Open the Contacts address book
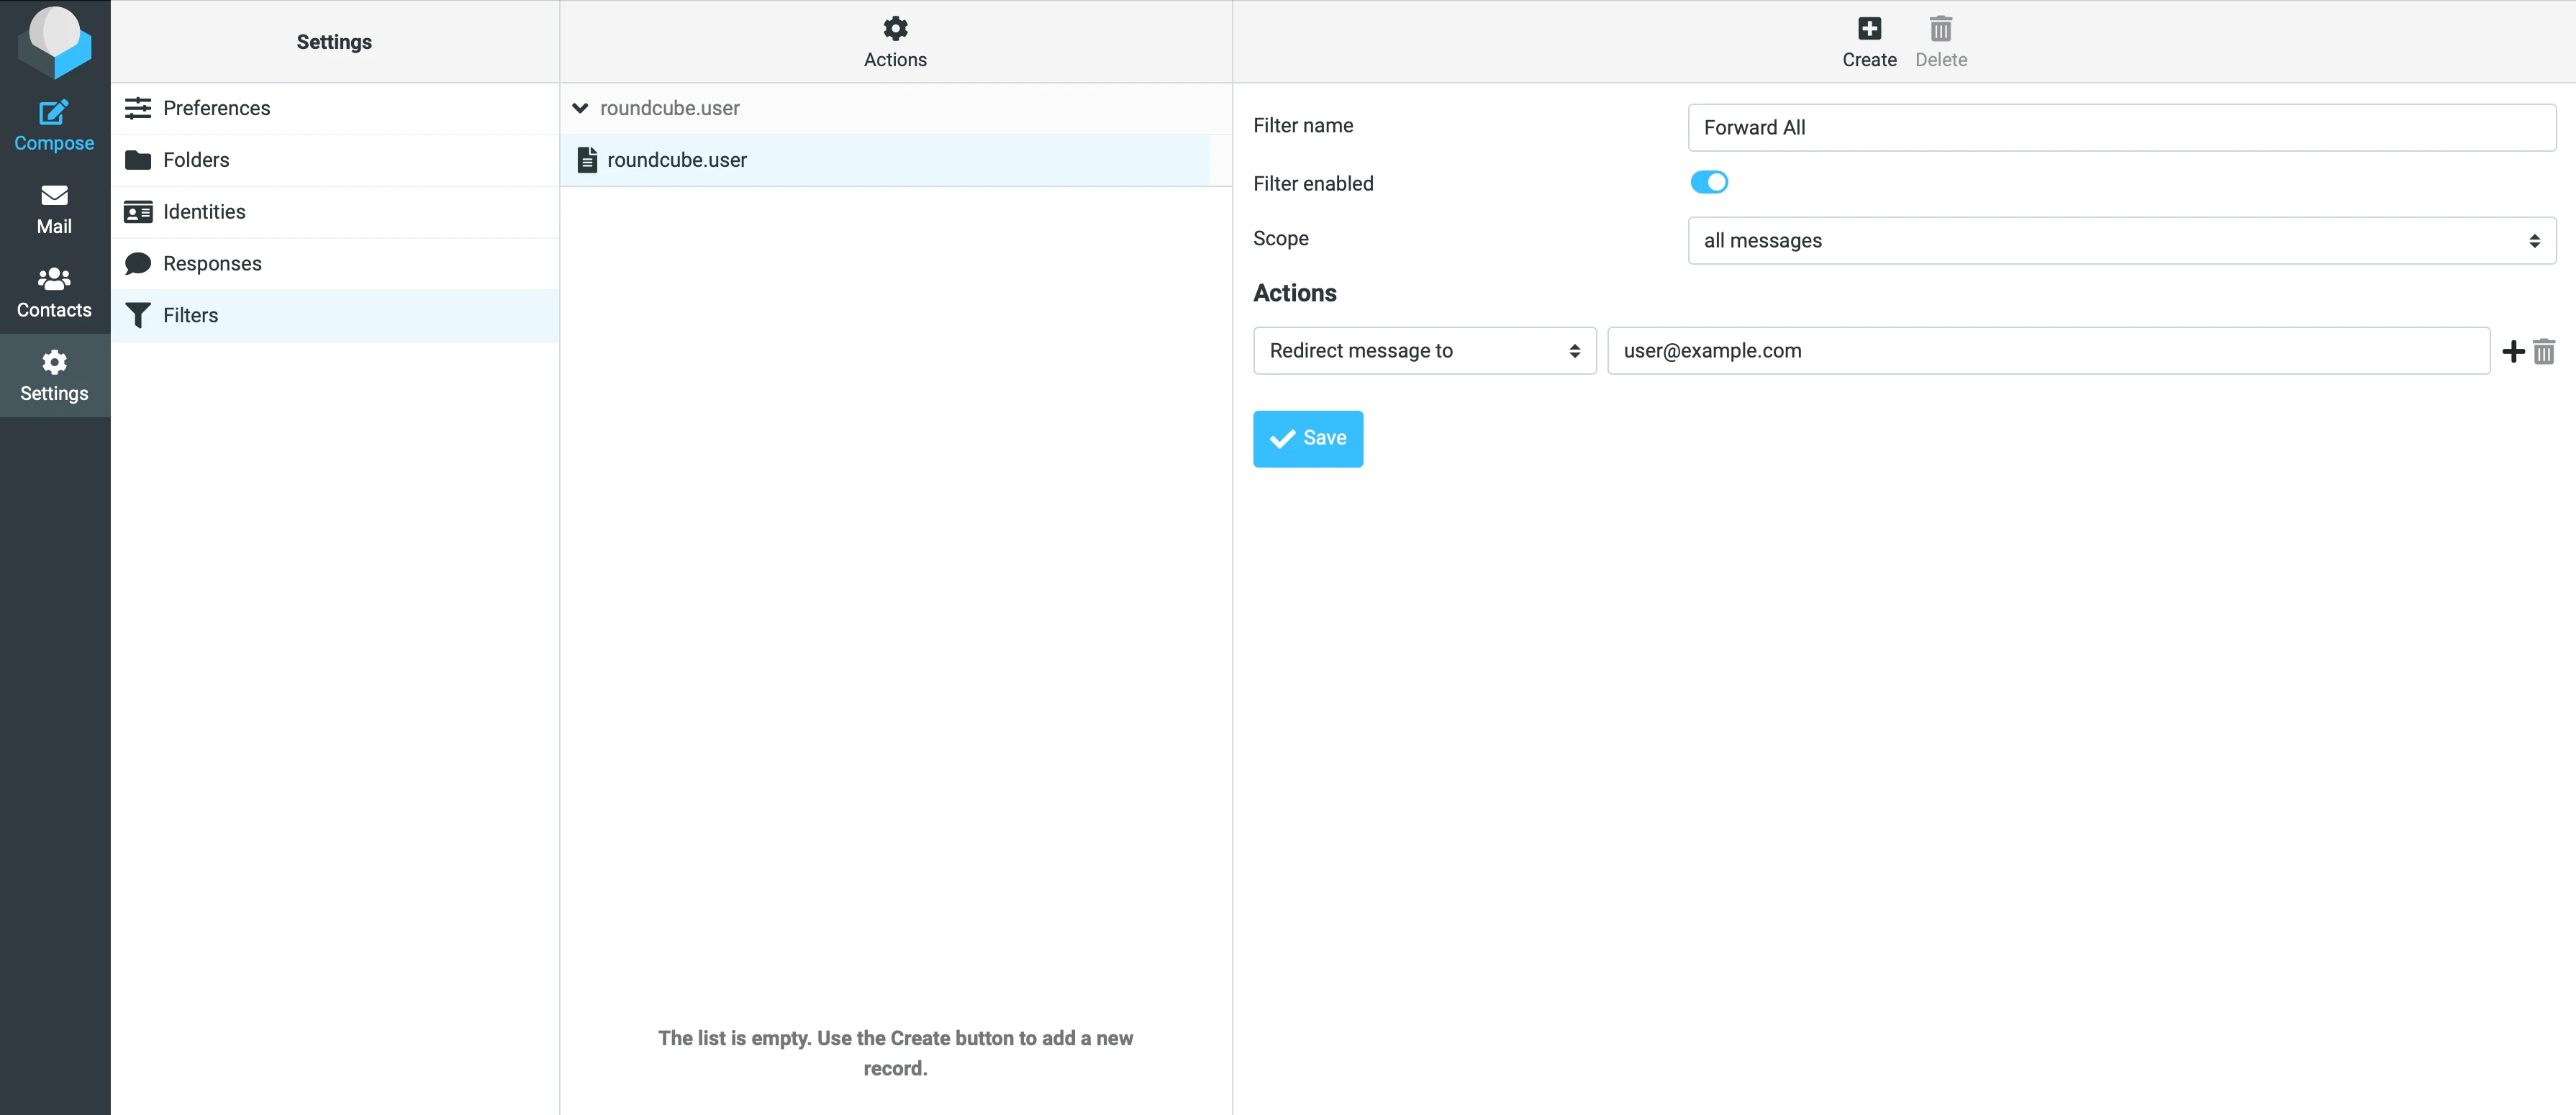This screenshot has height=1115, width=2576. 54,292
